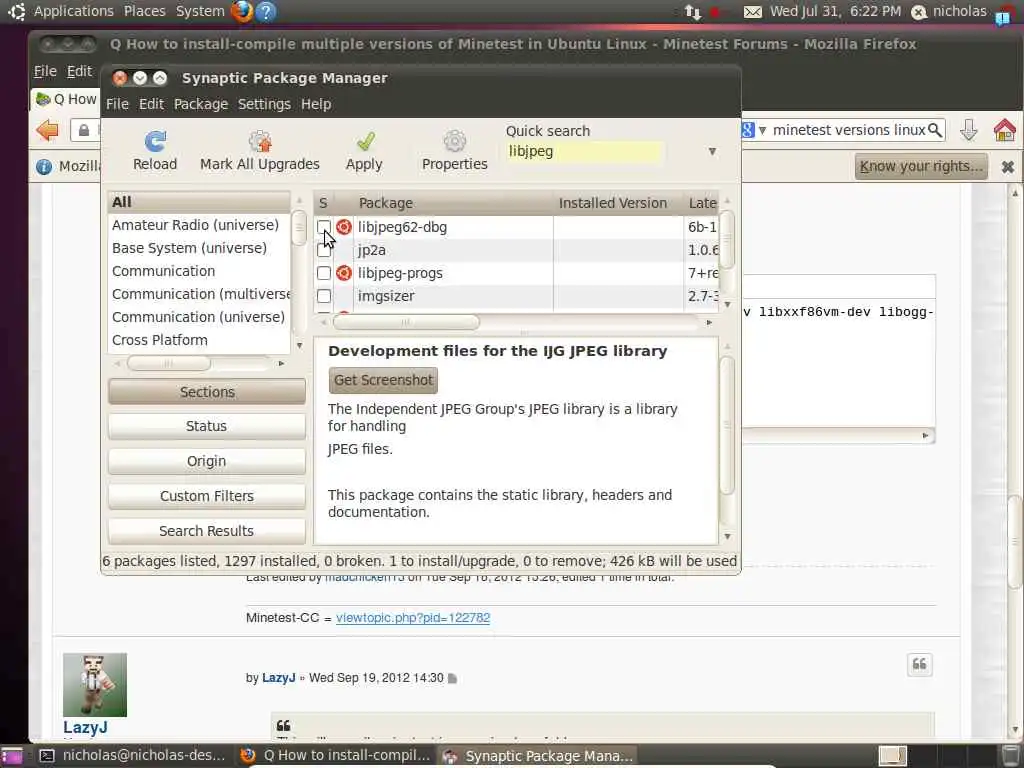Open the Settings menu in Synaptic
The height and width of the screenshot is (768, 1024).
(264, 104)
